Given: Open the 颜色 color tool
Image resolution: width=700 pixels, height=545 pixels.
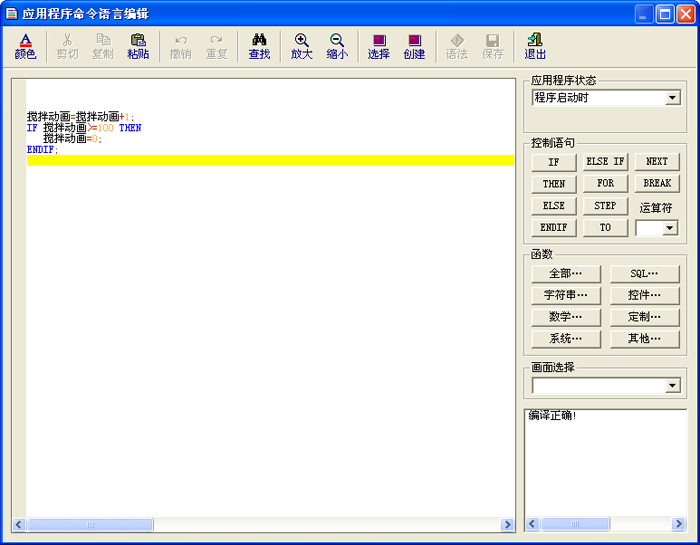Looking at the screenshot, I should click(x=25, y=46).
